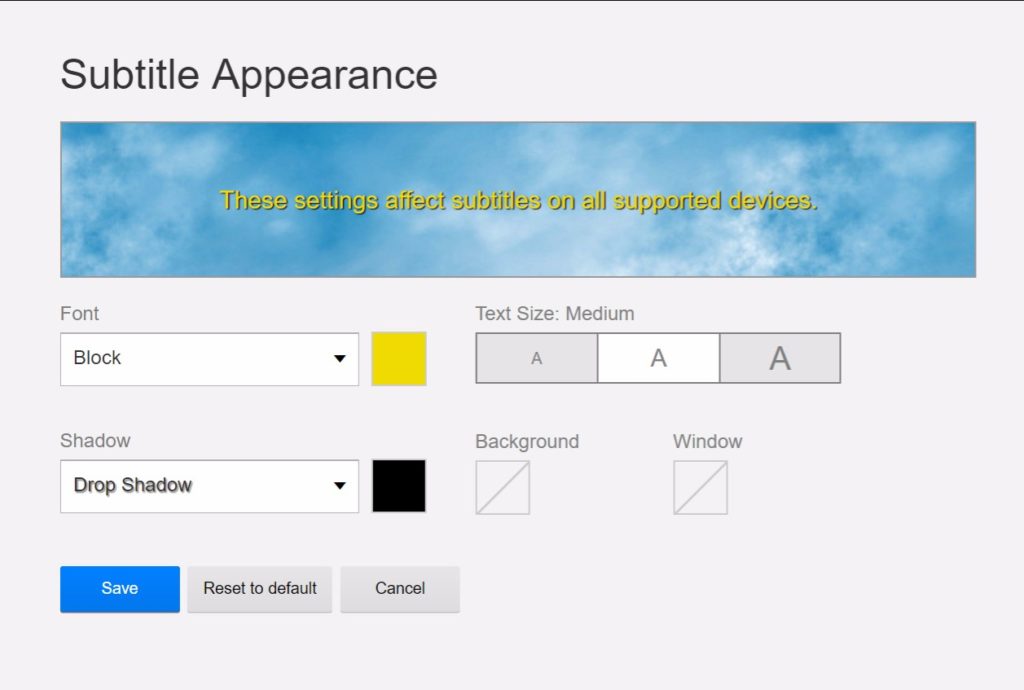Click the Subtitle Appearance heading
This screenshot has width=1024, height=690.
248,74
